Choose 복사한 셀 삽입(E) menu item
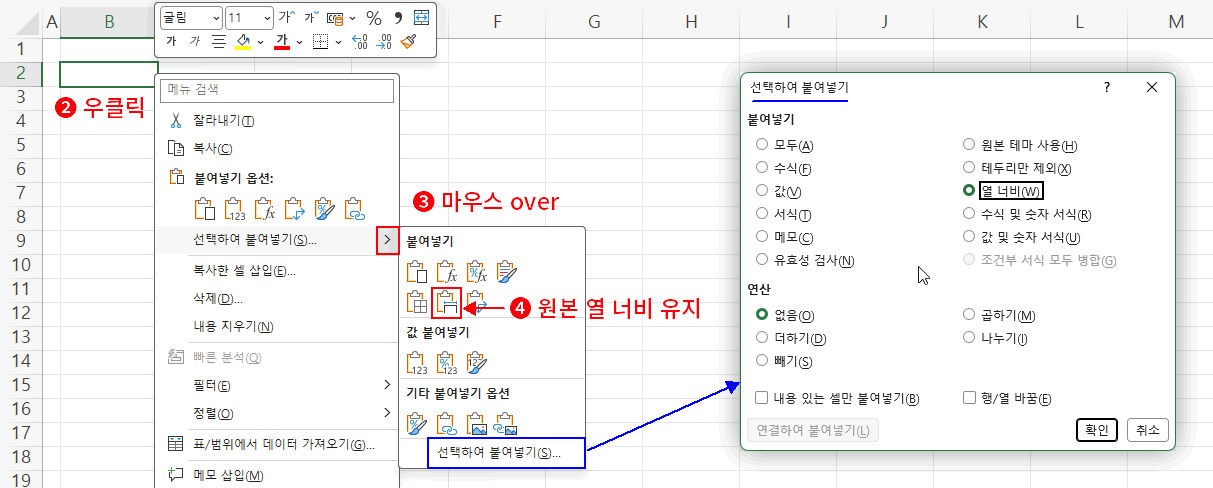This screenshot has width=1213, height=488. pos(277,270)
